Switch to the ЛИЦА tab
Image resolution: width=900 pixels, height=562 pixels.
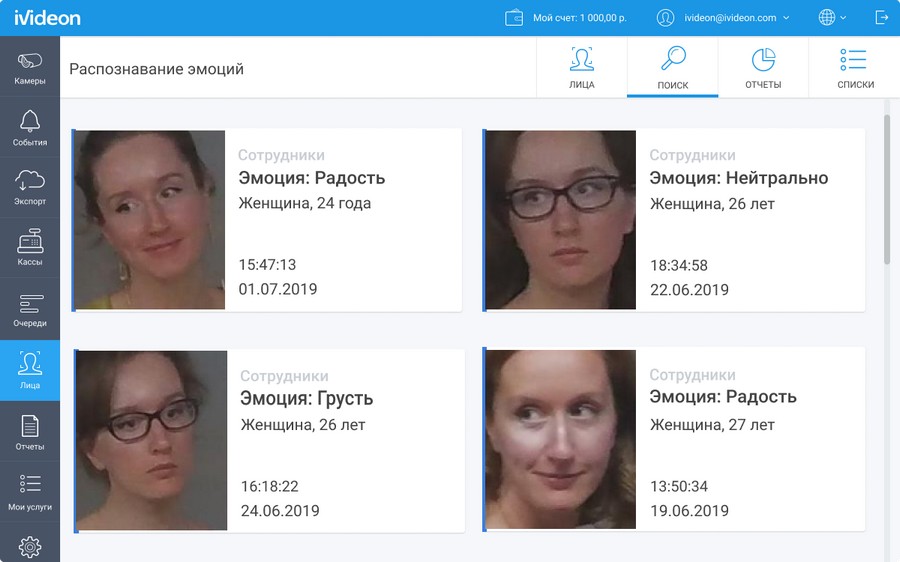[582, 68]
